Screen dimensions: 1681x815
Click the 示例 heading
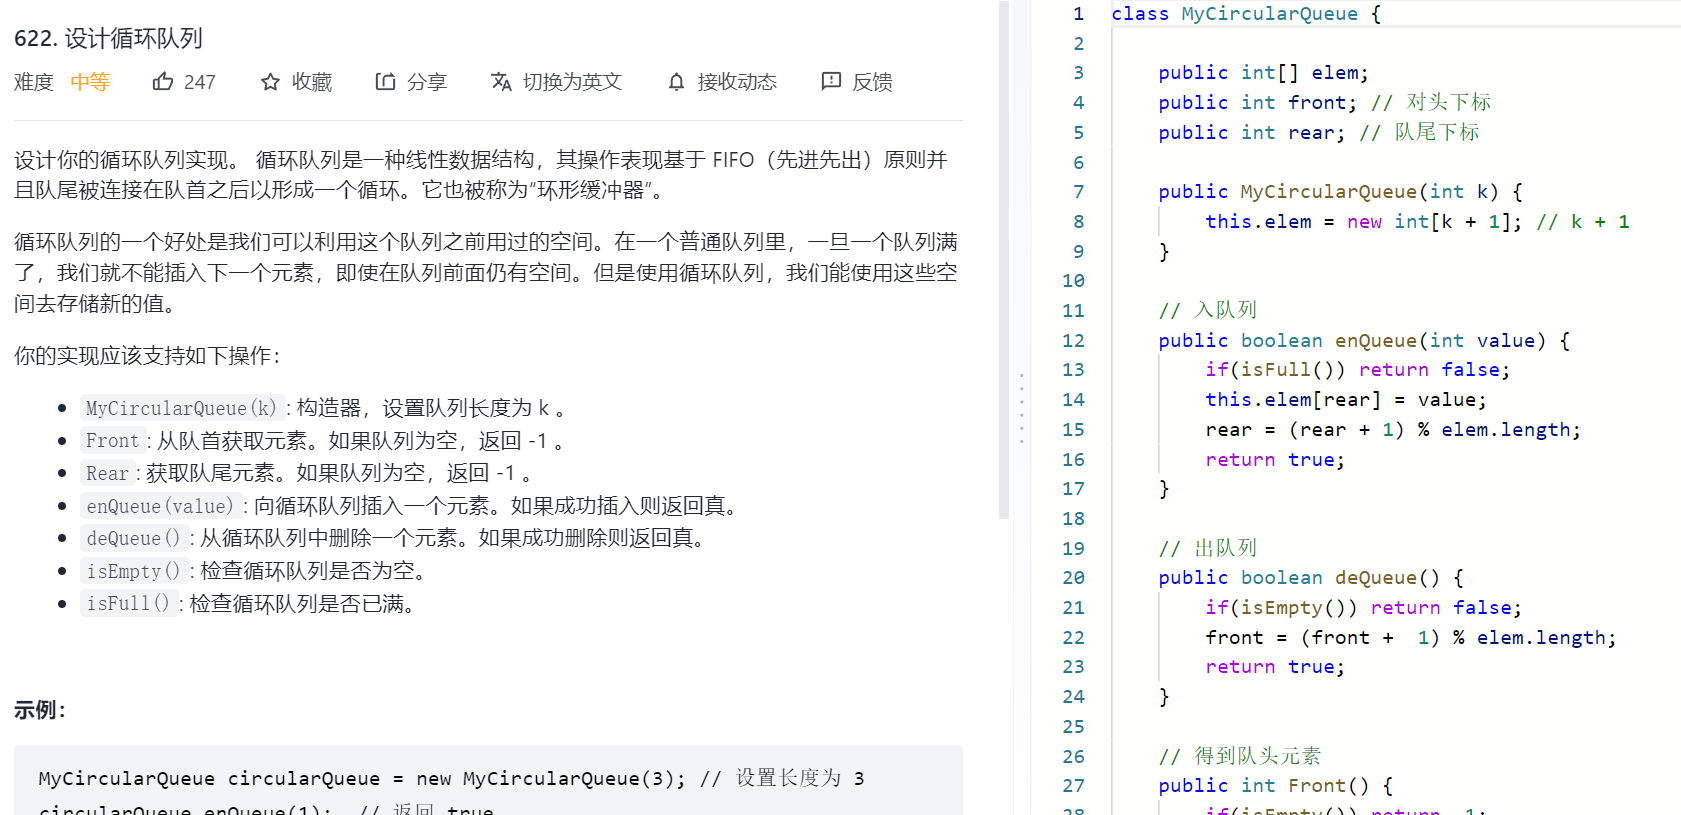click(x=40, y=710)
